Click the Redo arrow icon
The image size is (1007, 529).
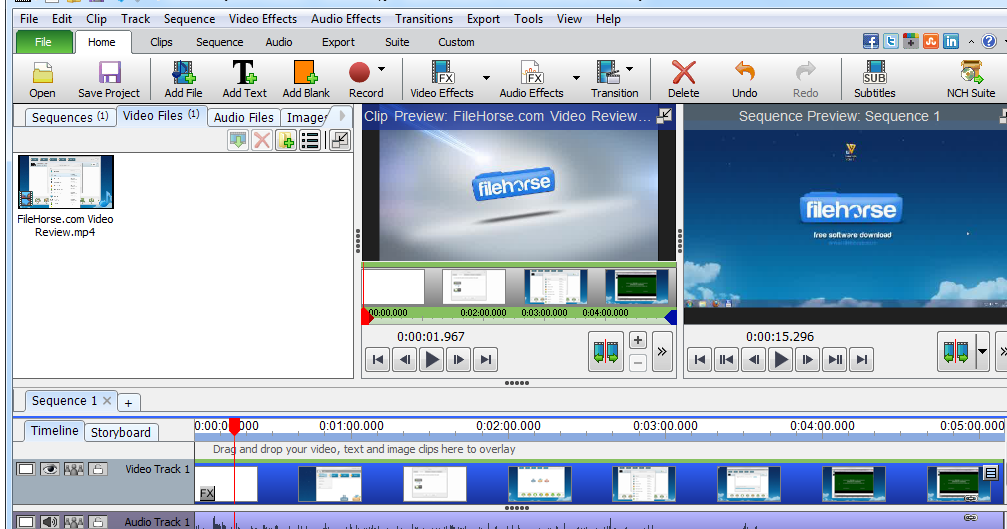click(x=805, y=71)
